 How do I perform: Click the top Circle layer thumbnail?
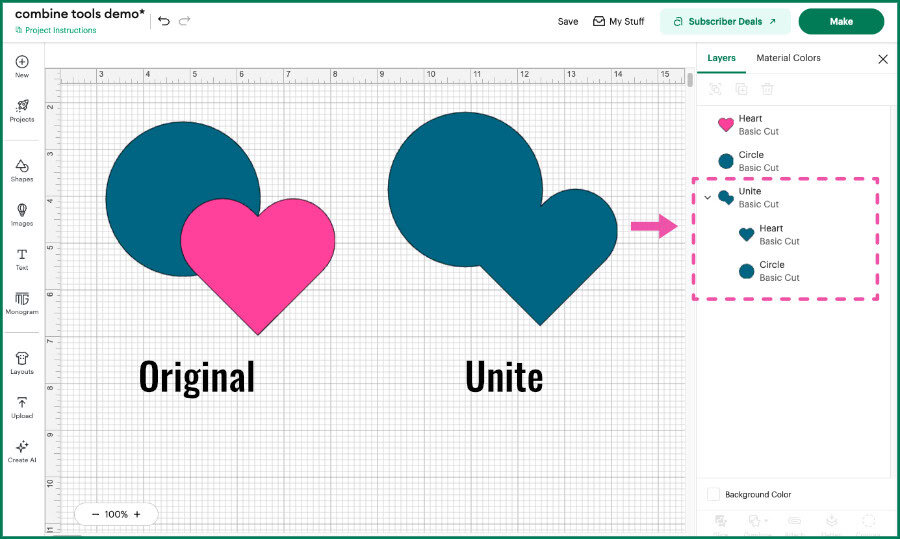(726, 161)
